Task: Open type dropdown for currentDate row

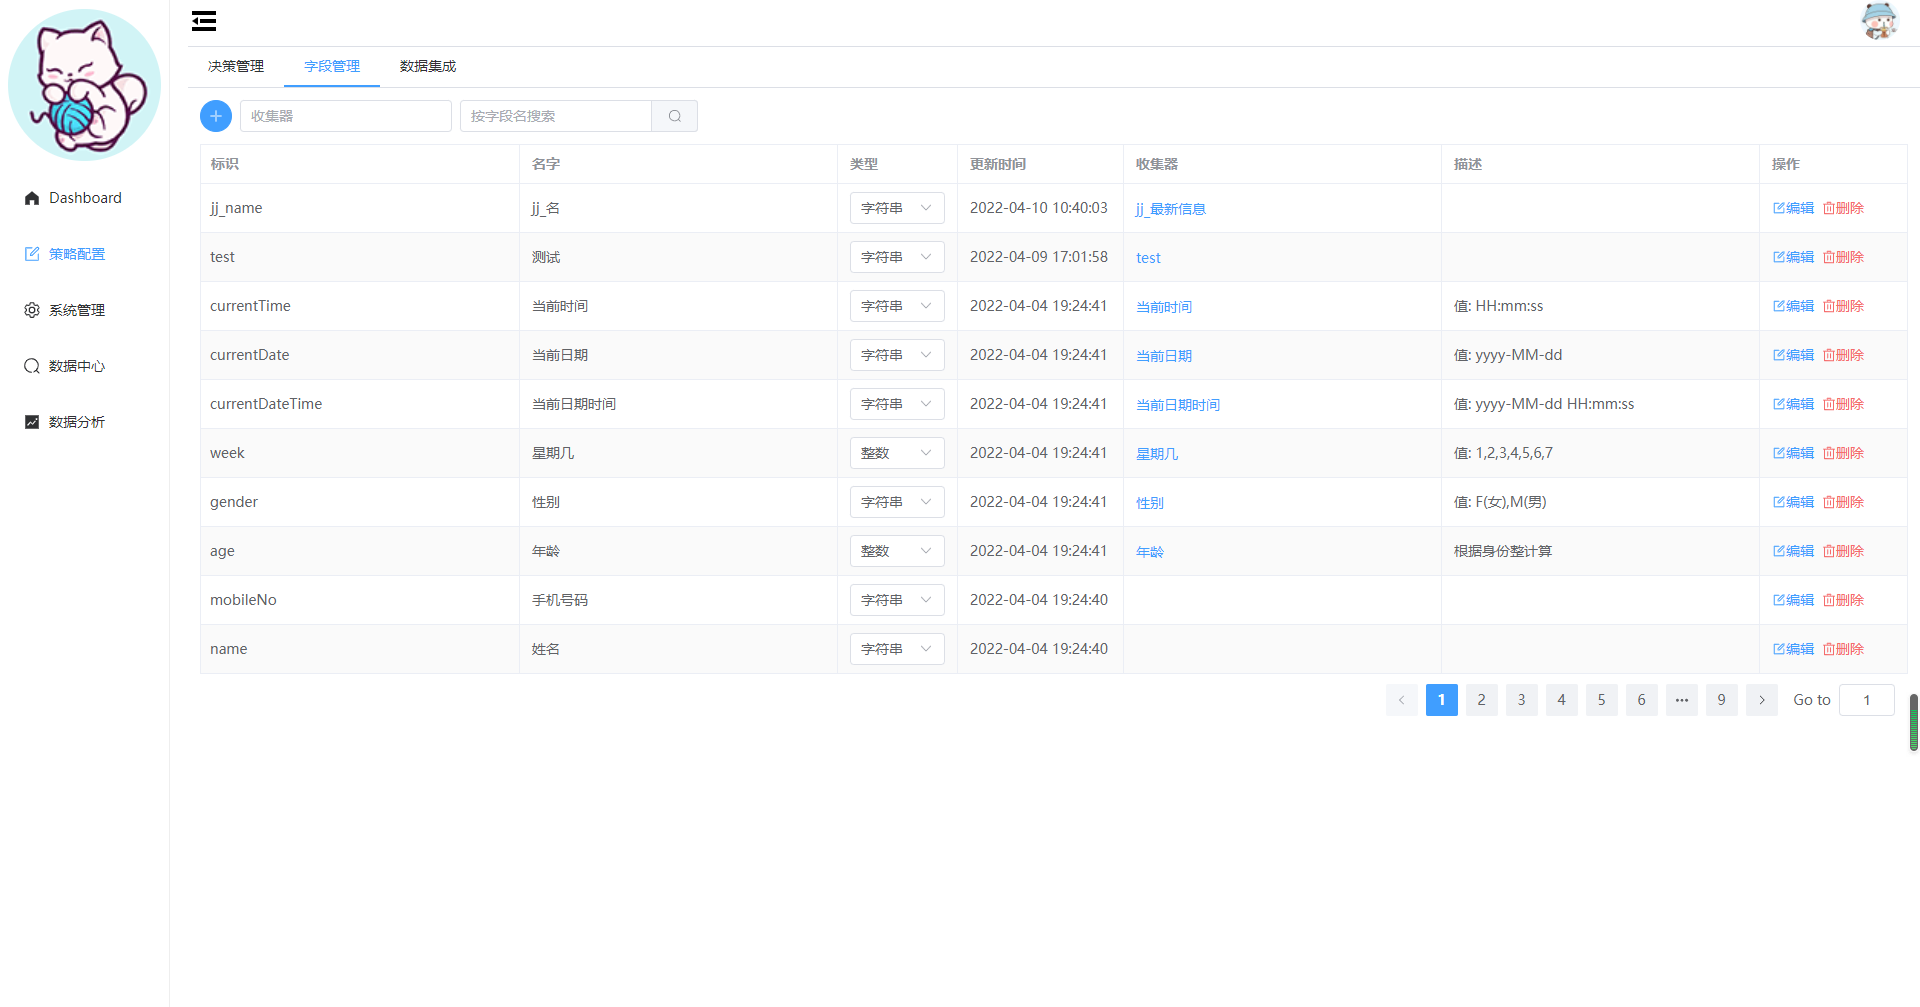Action: click(897, 355)
